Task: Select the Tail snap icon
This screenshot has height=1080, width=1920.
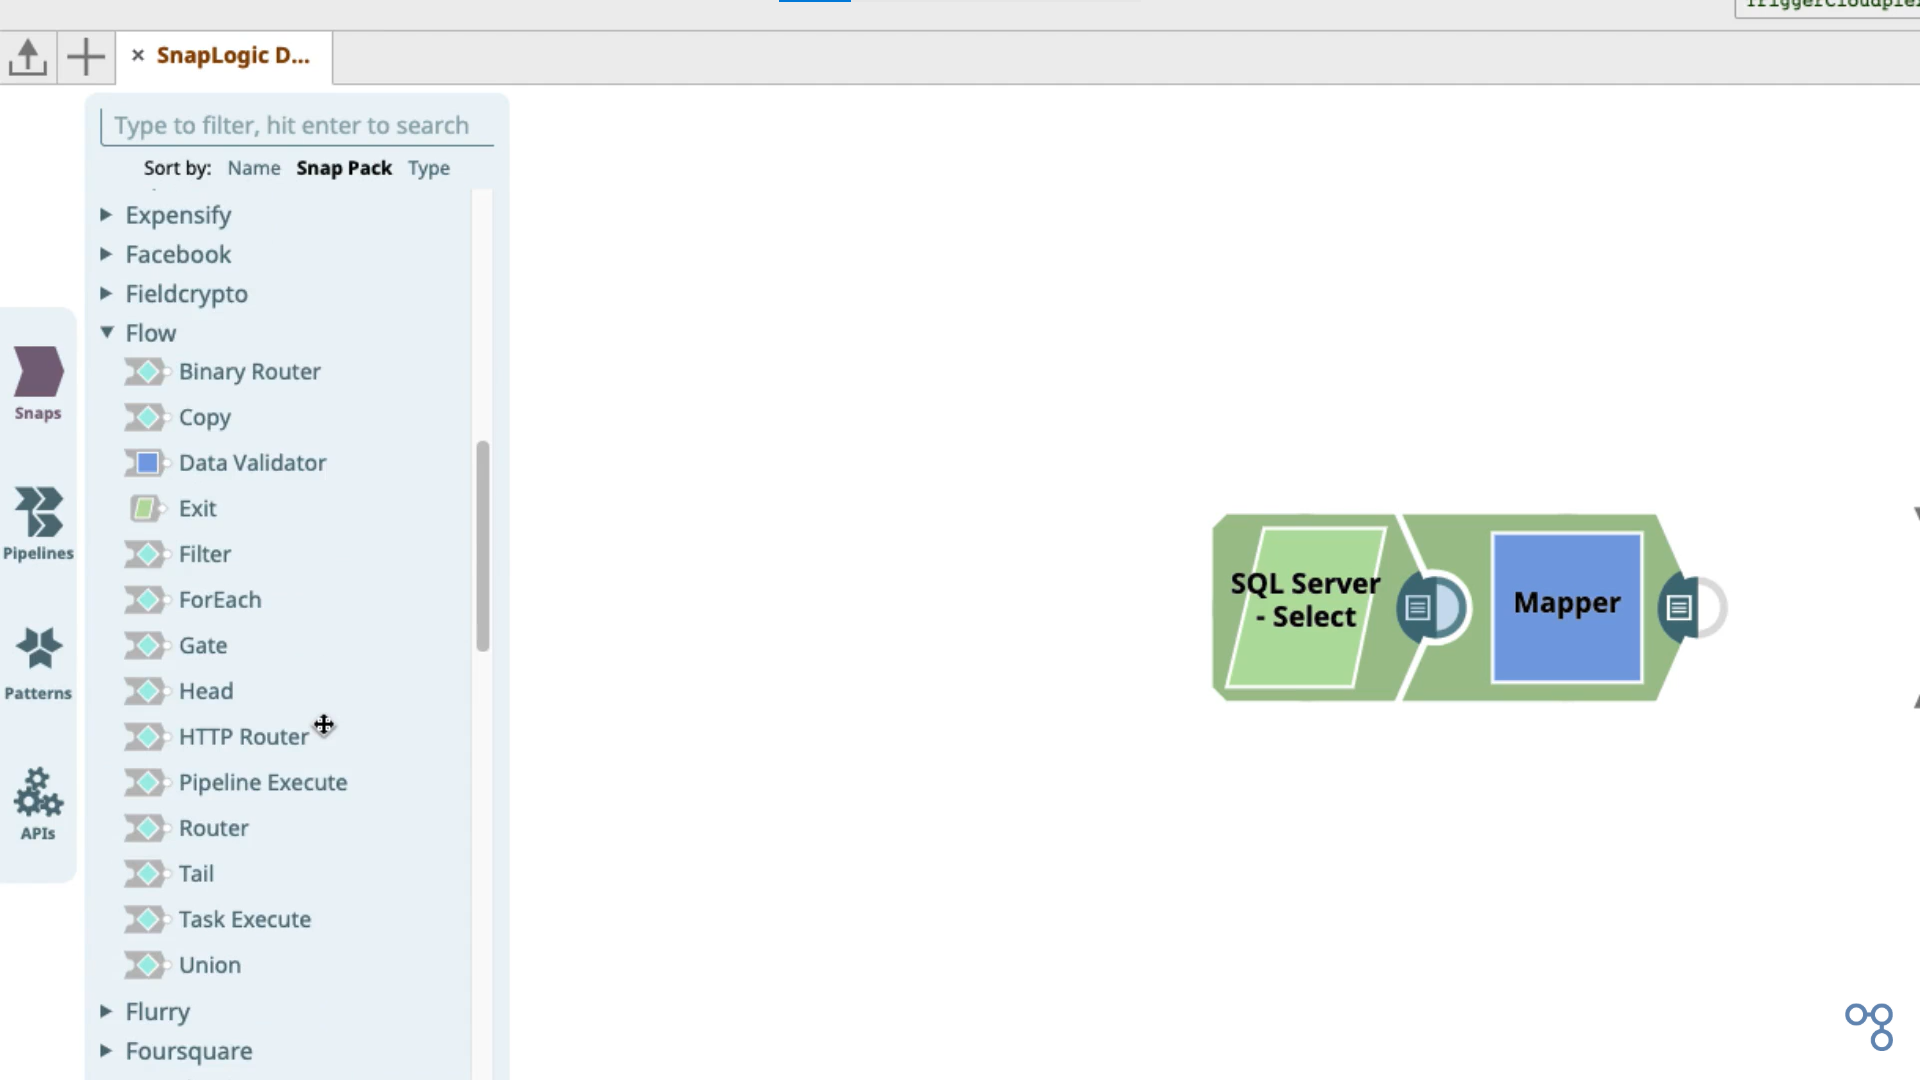Action: [147, 873]
